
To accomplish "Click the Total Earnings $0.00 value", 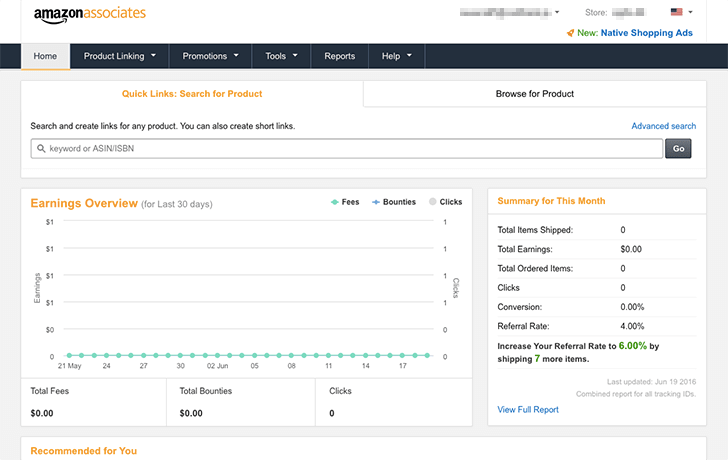I will [631, 249].
